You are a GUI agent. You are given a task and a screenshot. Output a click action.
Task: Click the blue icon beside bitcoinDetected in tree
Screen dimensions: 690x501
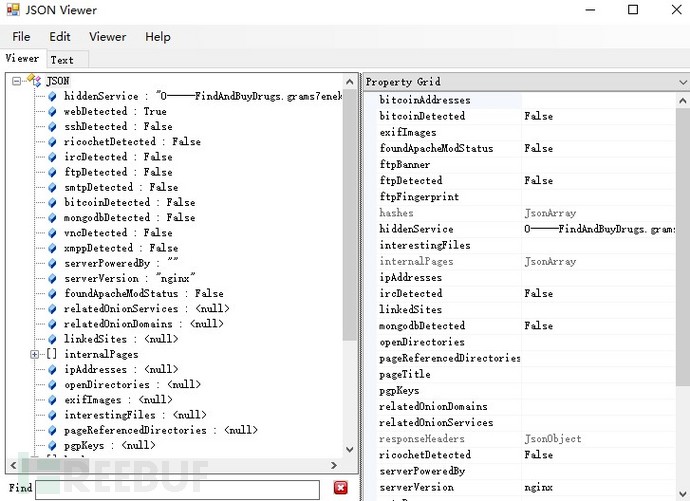point(52,203)
